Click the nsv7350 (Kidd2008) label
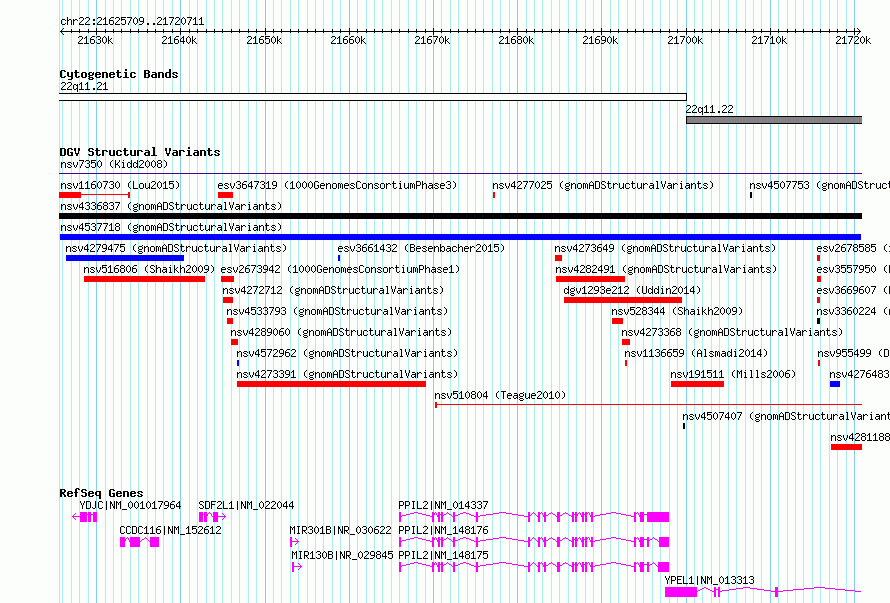The width and height of the screenshot is (890, 603). tap(114, 164)
